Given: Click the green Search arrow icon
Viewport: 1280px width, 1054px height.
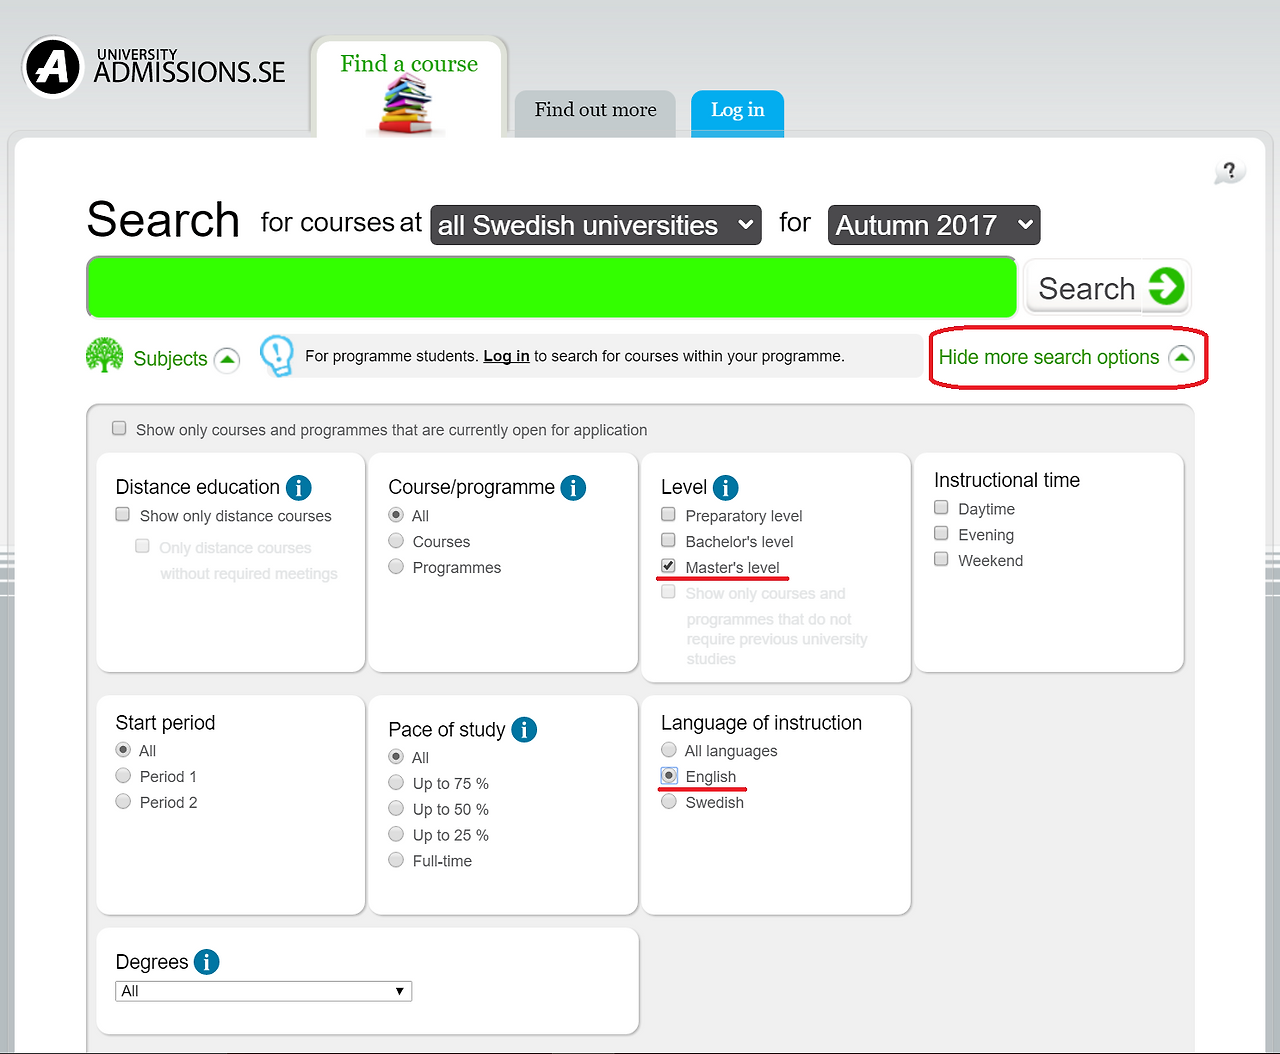Looking at the screenshot, I should click(1166, 287).
